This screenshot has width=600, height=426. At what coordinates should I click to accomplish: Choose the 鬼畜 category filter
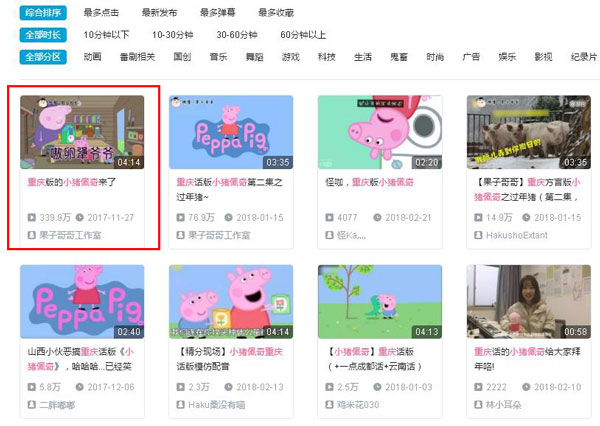click(x=399, y=57)
